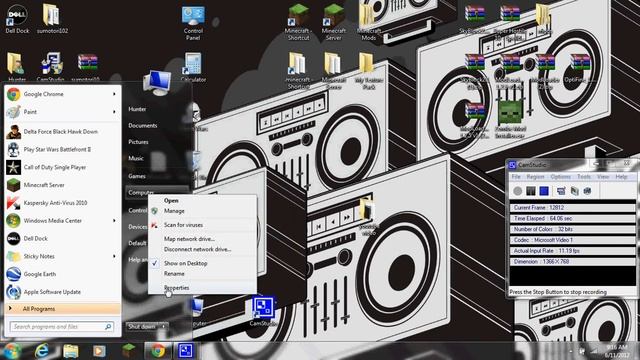
Task: Toggle Show on Desktop checkmark option
Action: [x=202, y=263]
